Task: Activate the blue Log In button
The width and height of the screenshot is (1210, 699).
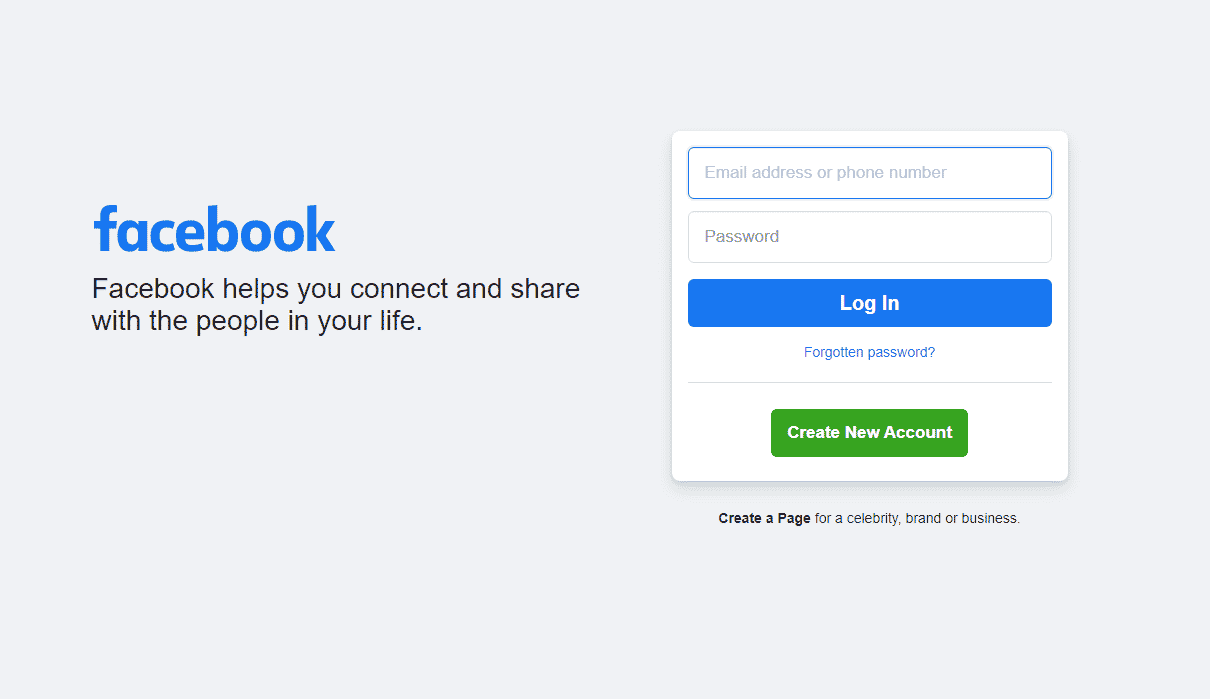Action: (x=869, y=303)
